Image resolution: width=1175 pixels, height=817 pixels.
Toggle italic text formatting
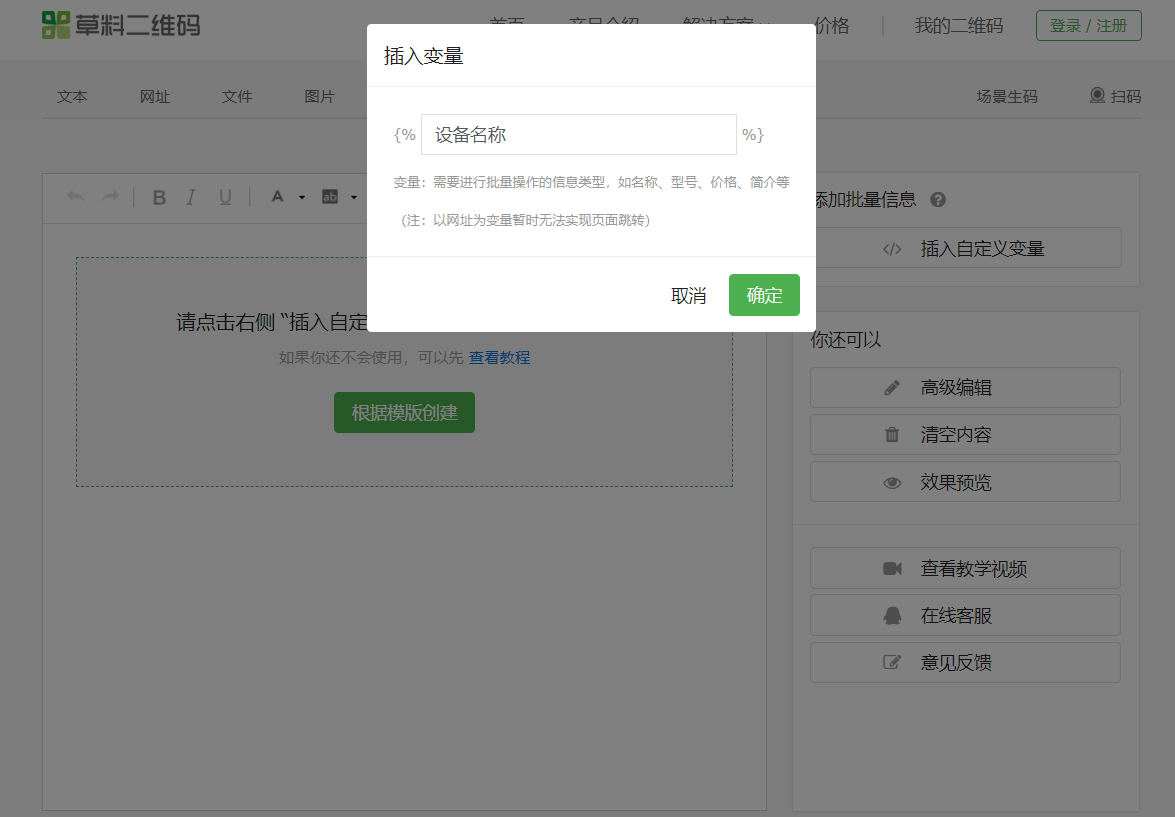click(191, 197)
